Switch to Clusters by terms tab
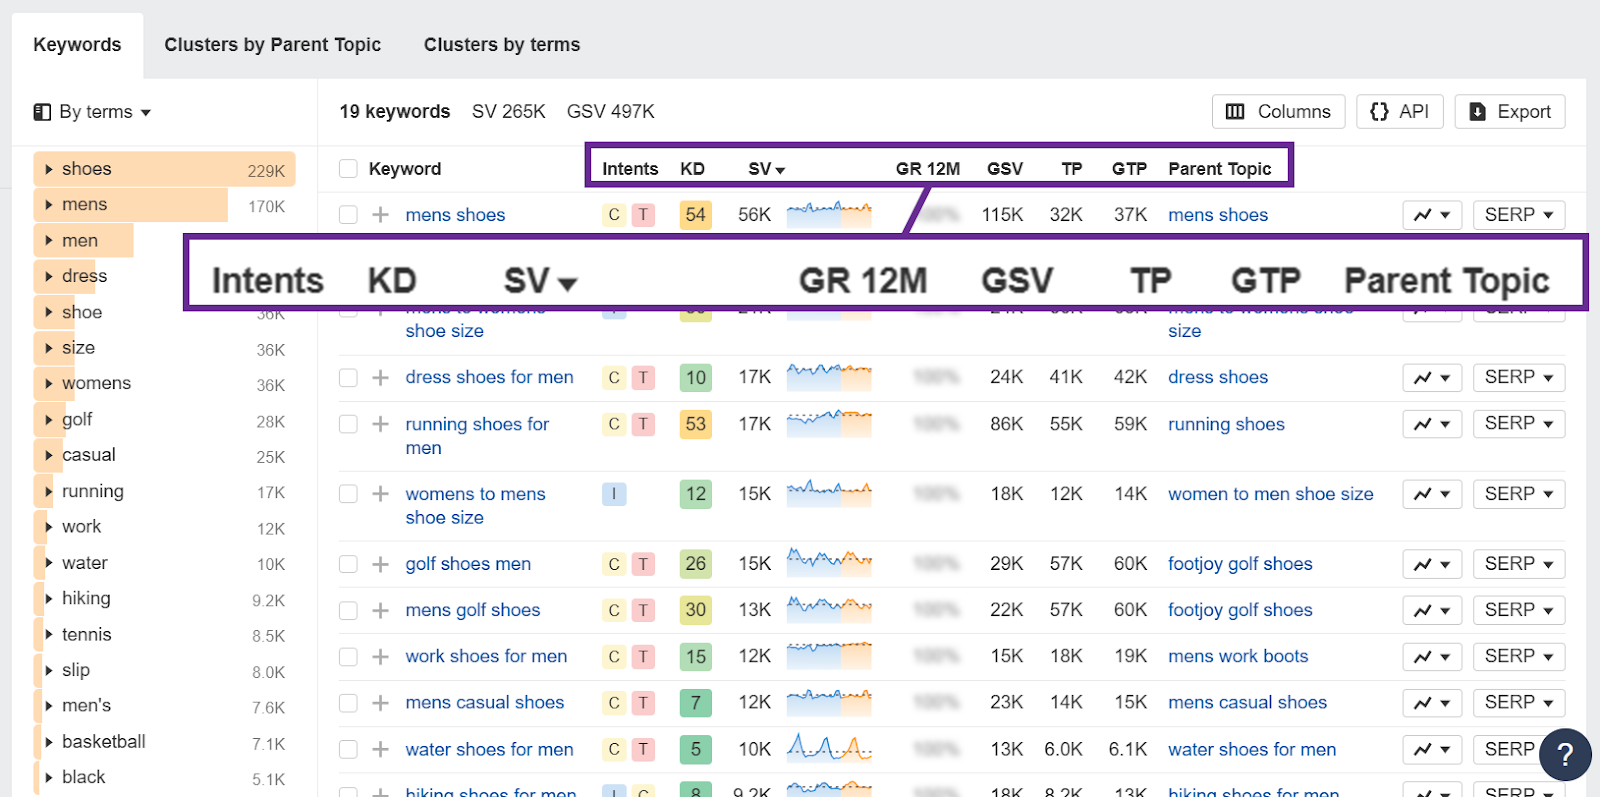 pos(502,45)
